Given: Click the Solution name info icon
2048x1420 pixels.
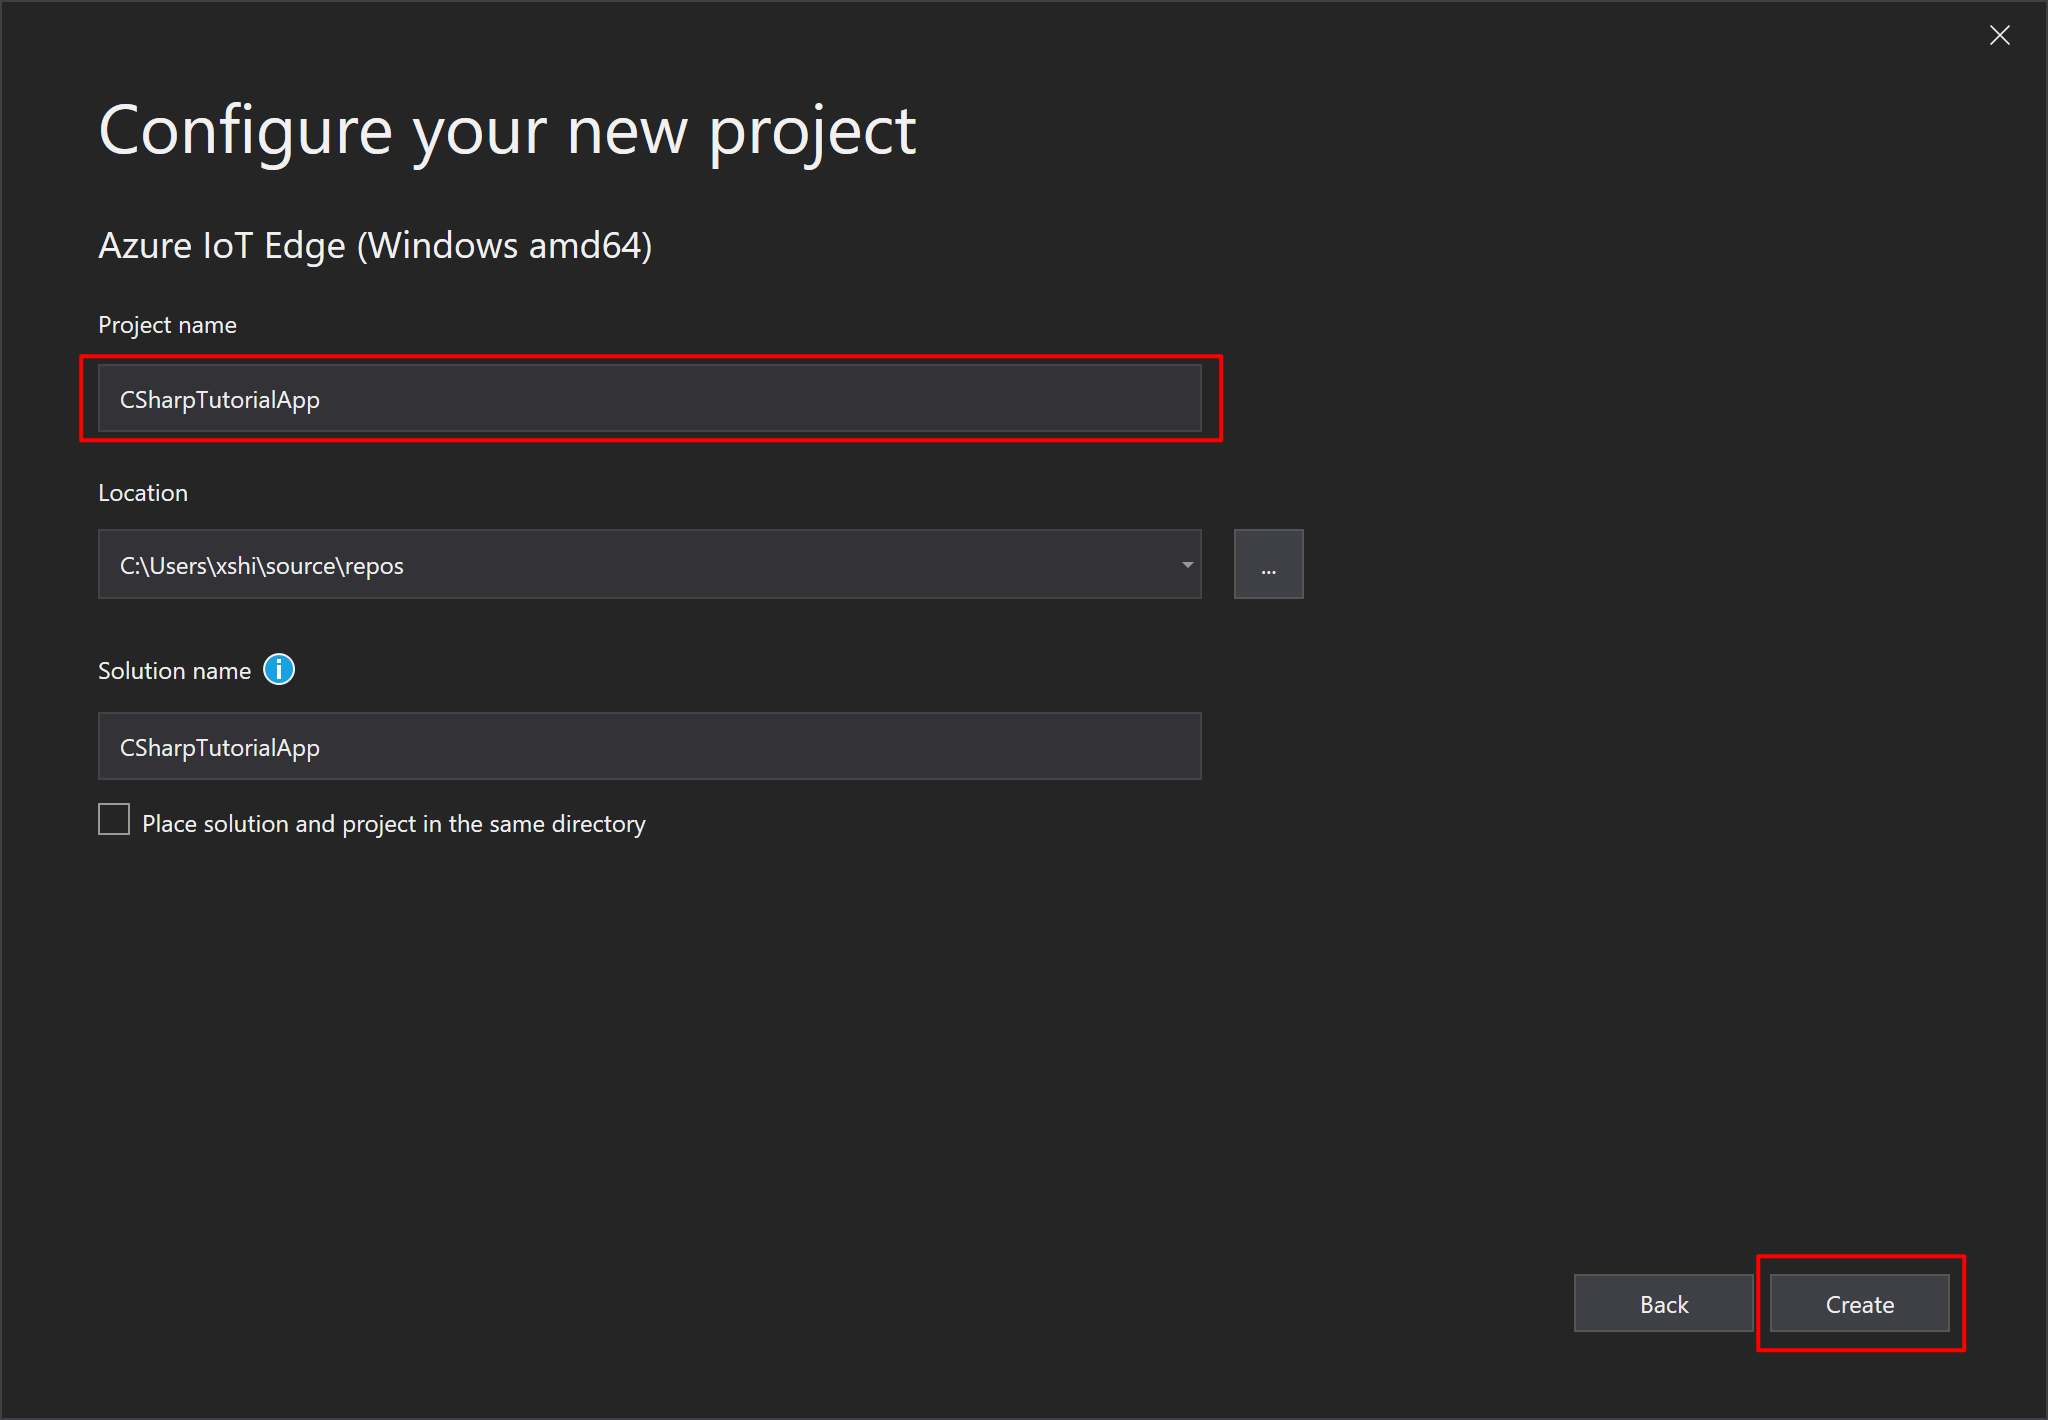Looking at the screenshot, I should pyautogui.click(x=279, y=669).
